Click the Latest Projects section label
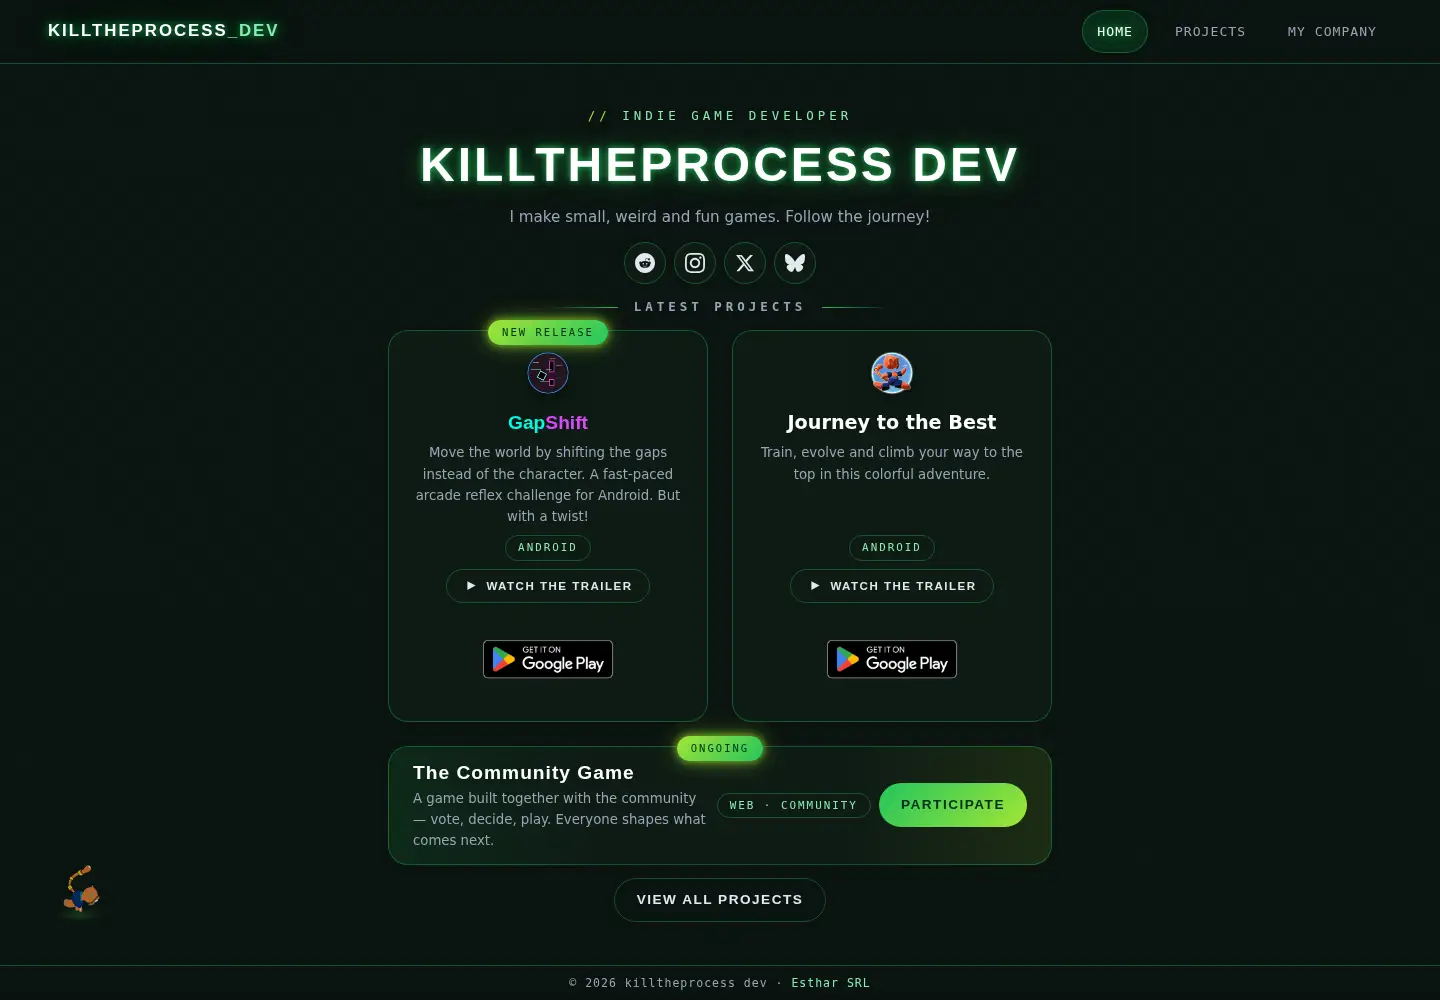 720,307
